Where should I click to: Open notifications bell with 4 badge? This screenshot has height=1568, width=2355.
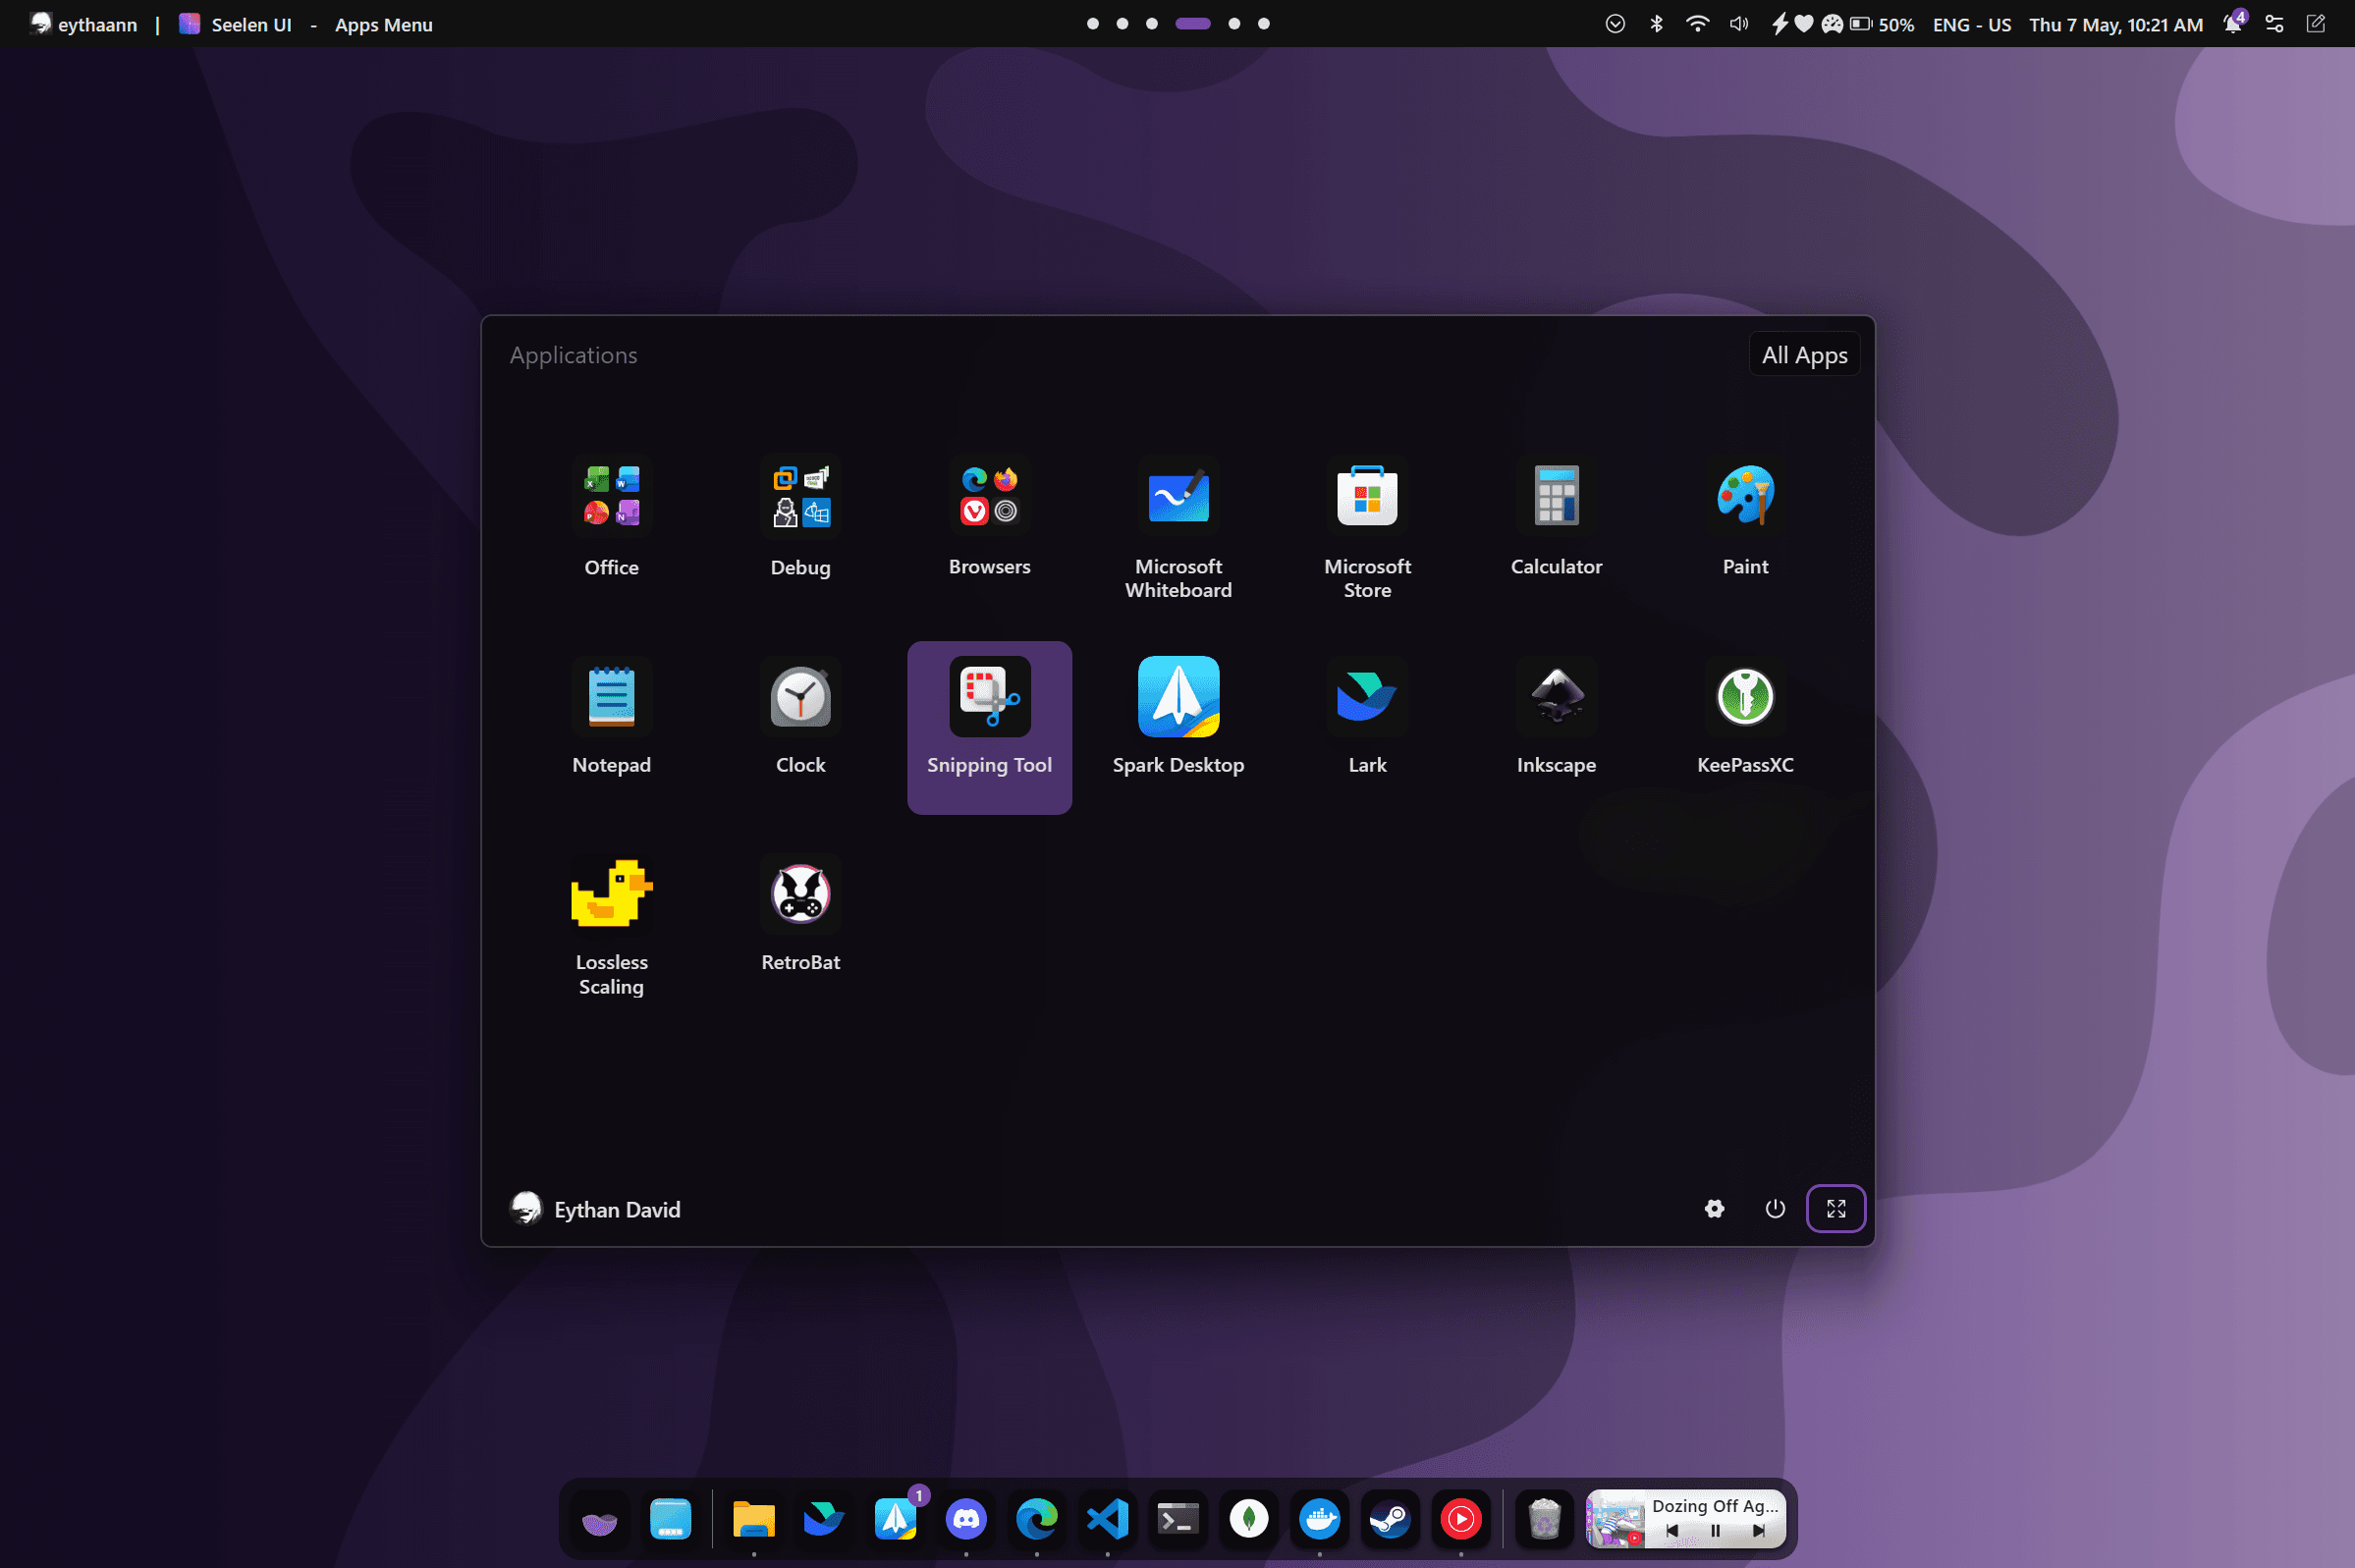[2233, 23]
